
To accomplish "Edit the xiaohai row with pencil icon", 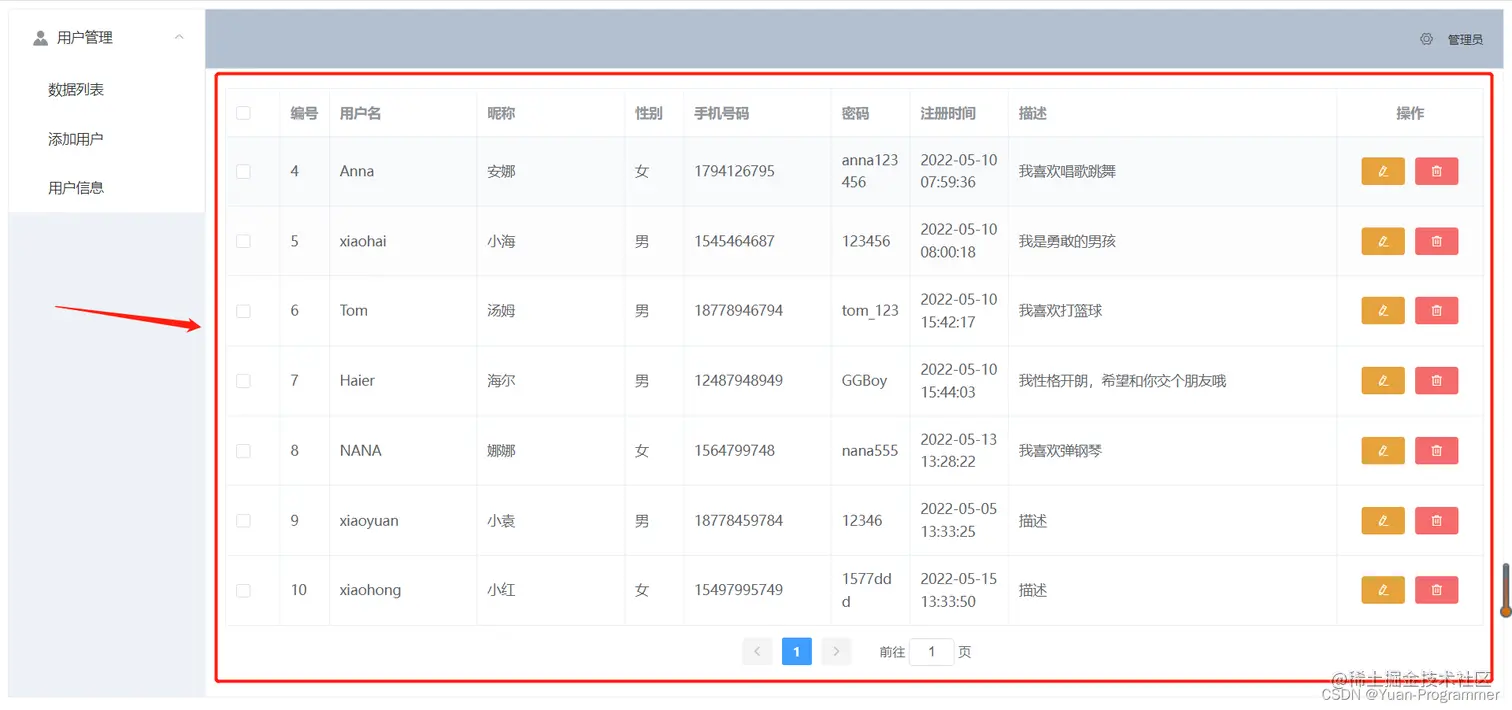I will (1383, 241).
